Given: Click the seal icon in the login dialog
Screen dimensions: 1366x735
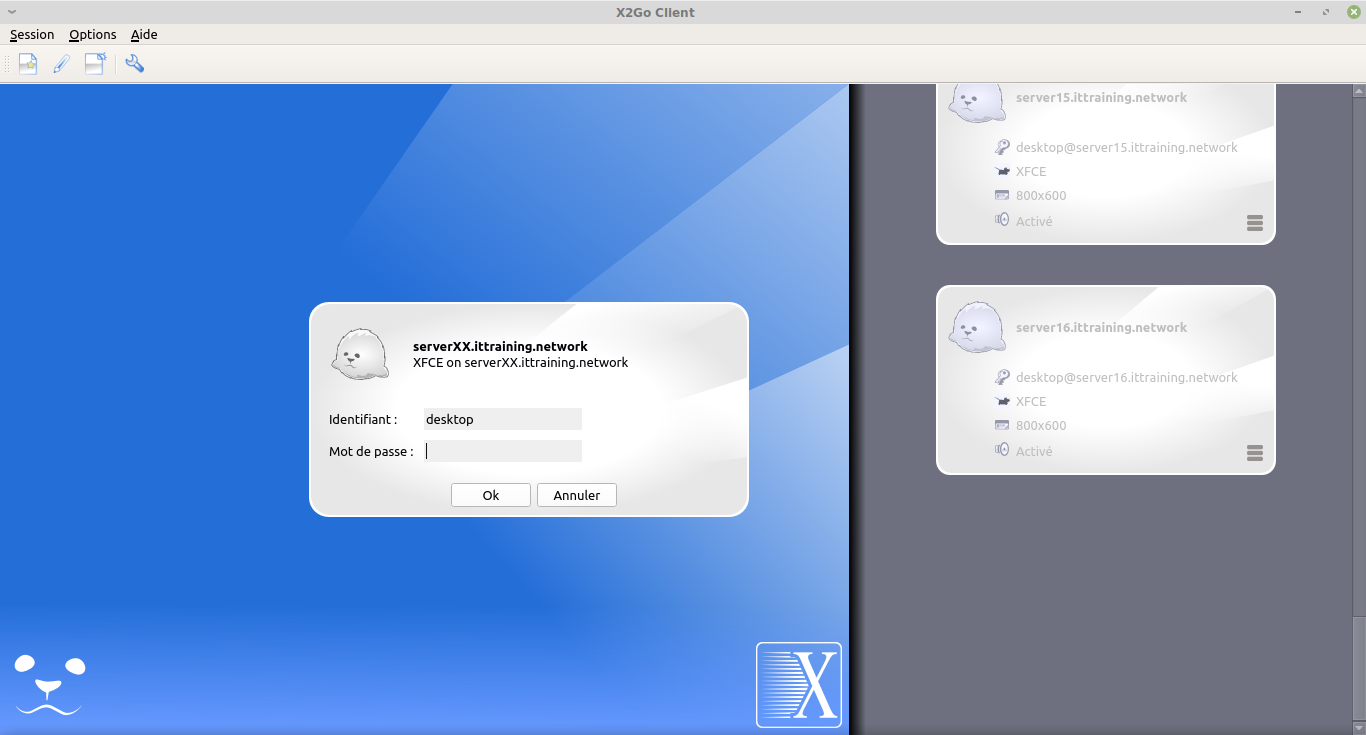Looking at the screenshot, I should pos(360,354).
